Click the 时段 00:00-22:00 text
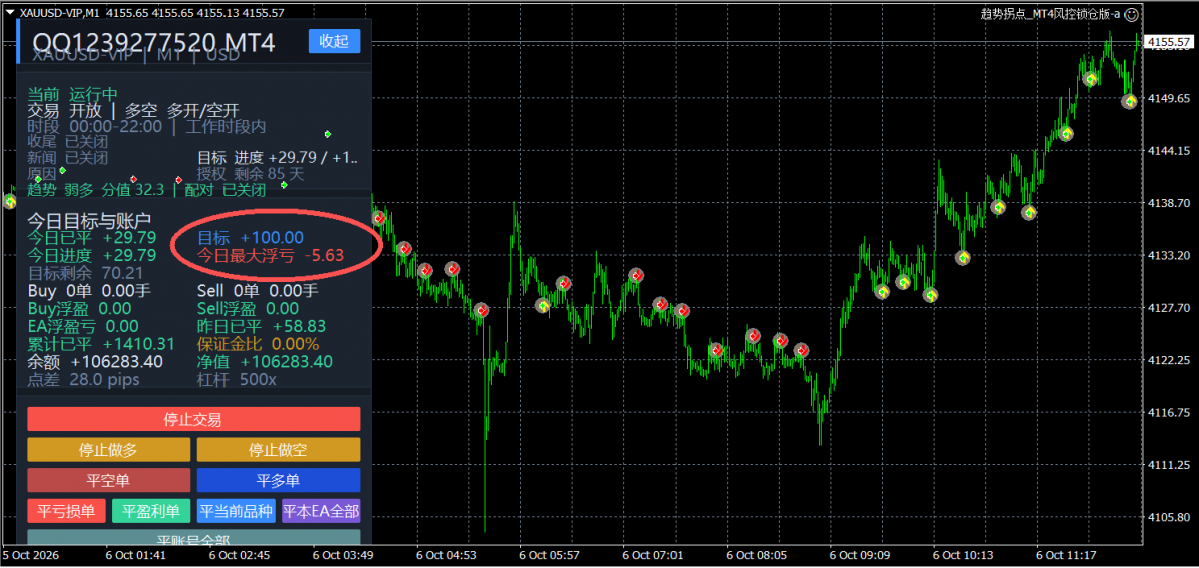Screen dimensions: 1199x568 pos(95,126)
